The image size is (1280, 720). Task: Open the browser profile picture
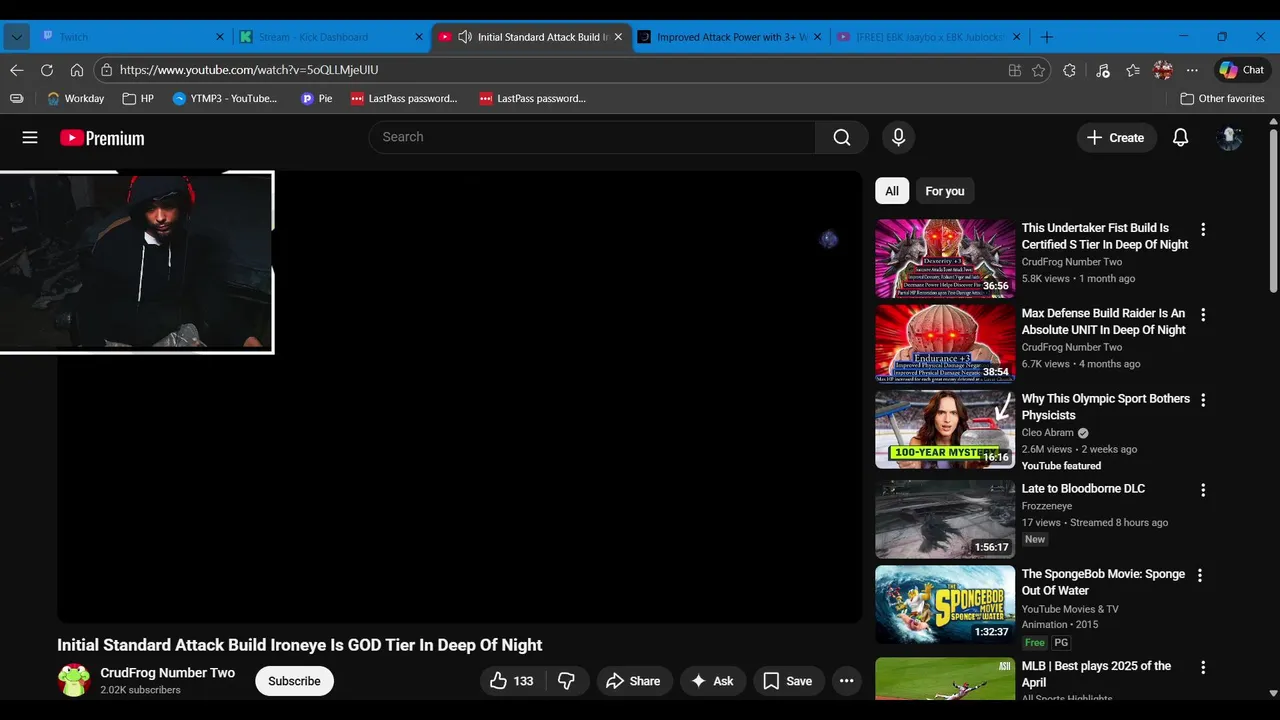point(1163,70)
